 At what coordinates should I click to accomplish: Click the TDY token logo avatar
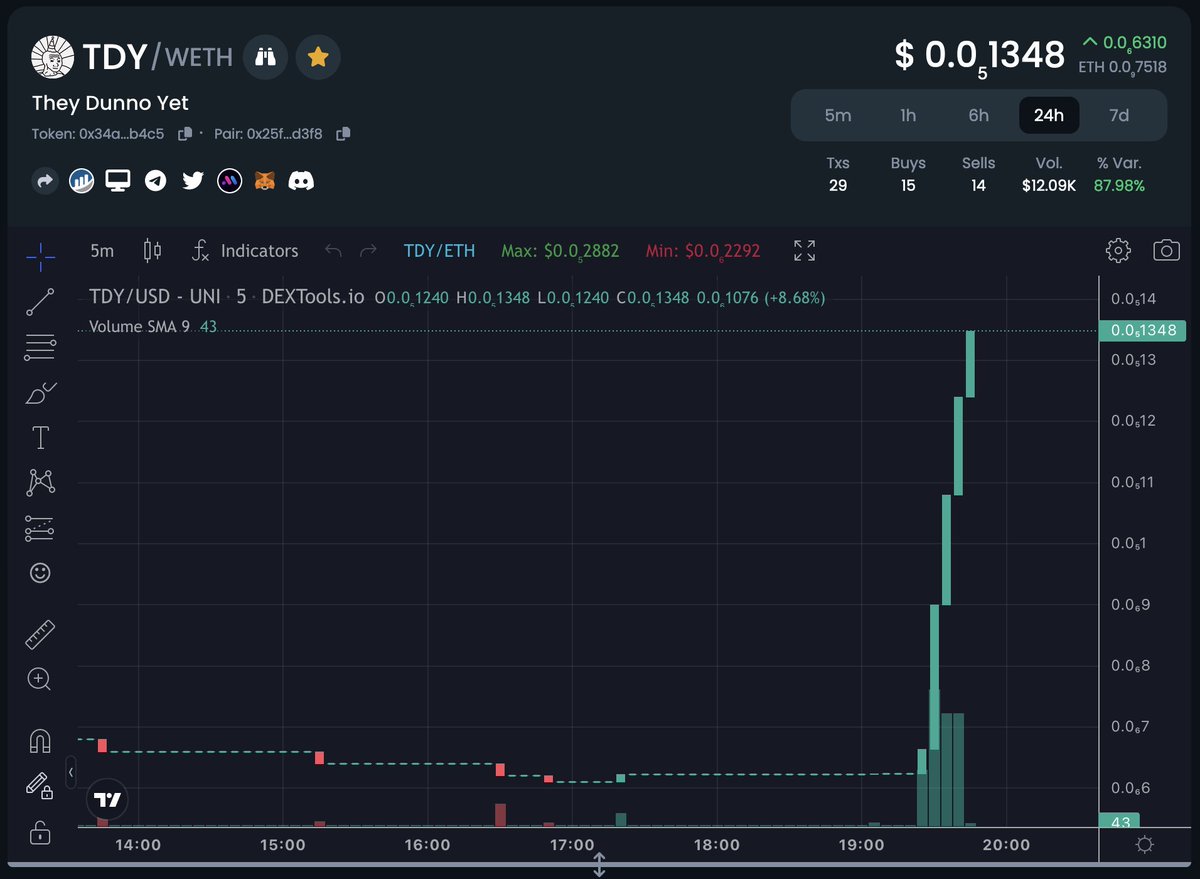(x=52, y=56)
